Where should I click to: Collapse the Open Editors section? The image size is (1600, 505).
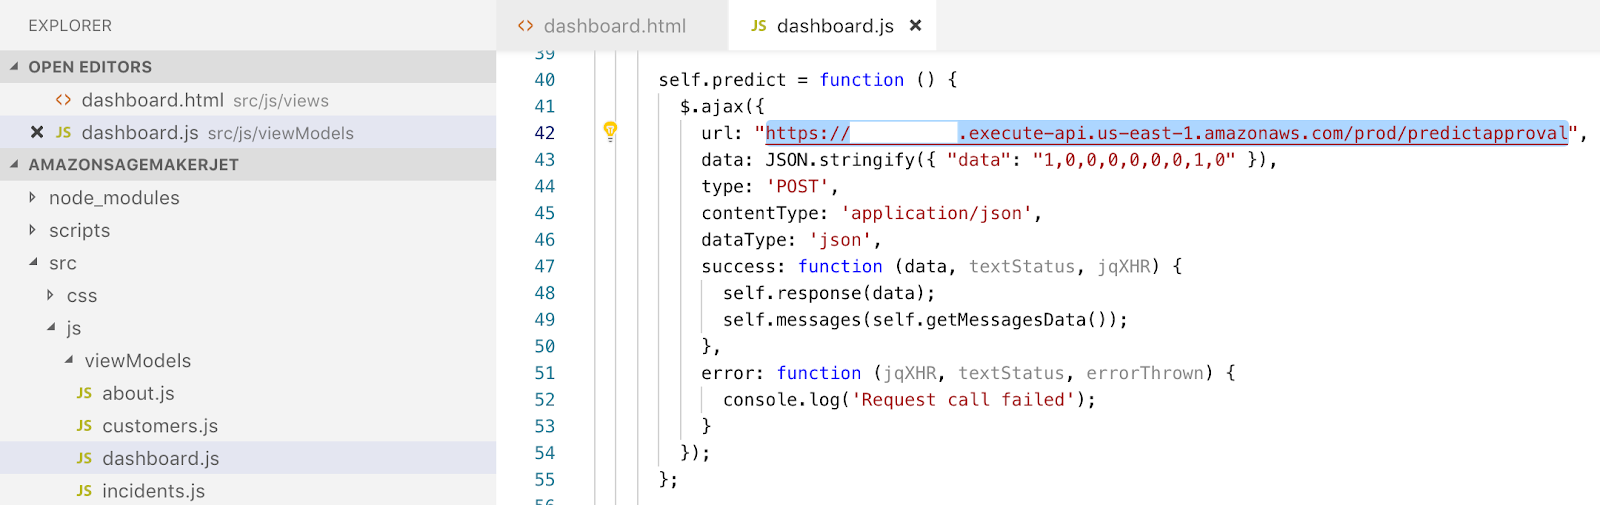point(14,67)
